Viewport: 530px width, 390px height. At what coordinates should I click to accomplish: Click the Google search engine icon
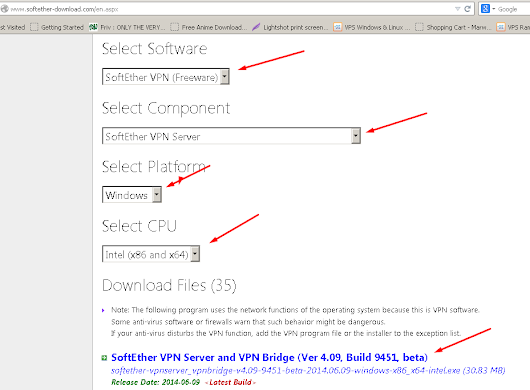485,9
